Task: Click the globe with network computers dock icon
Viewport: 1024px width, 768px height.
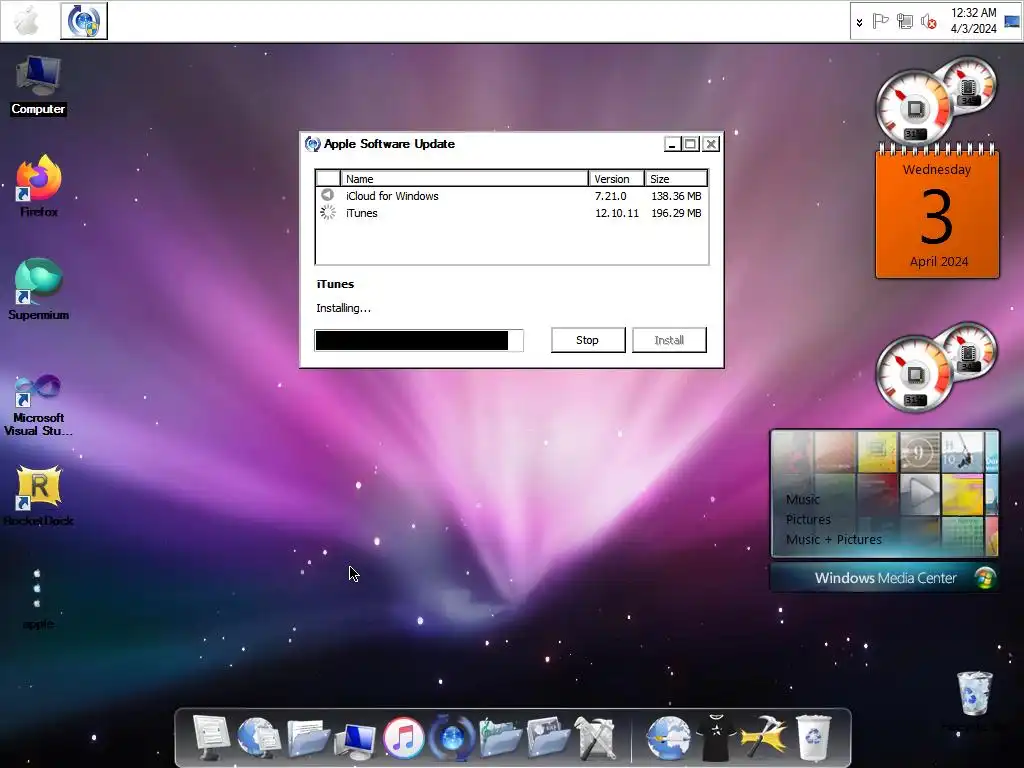Action: (x=259, y=738)
